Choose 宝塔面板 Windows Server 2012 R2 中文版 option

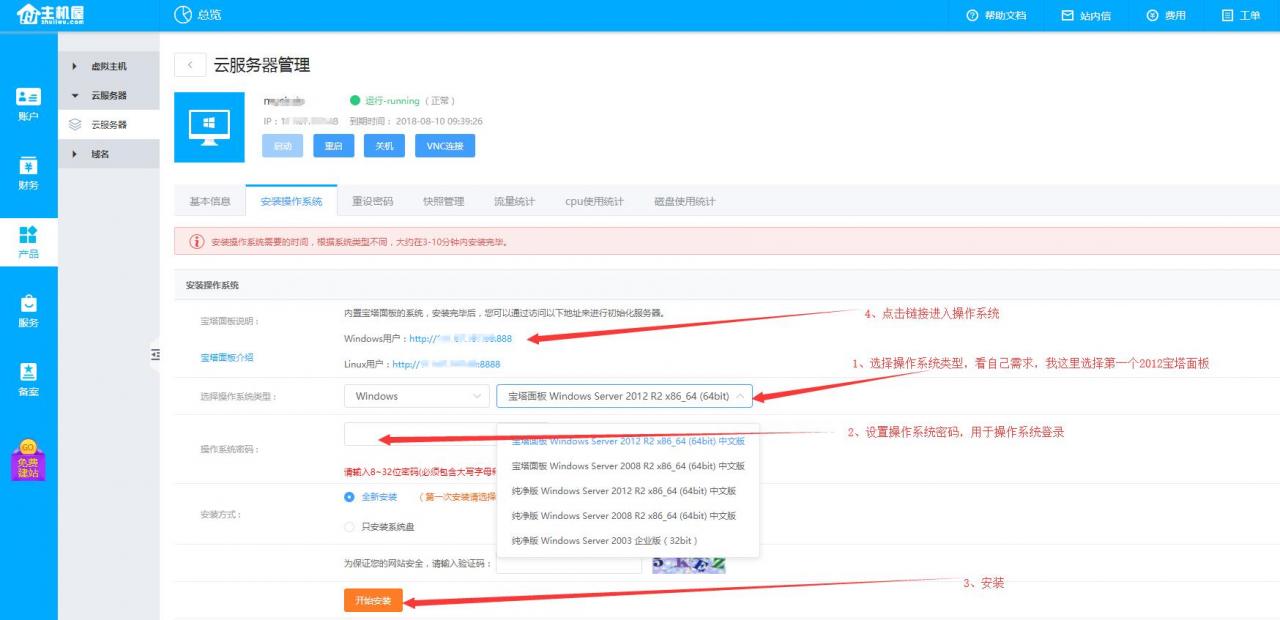coord(628,441)
